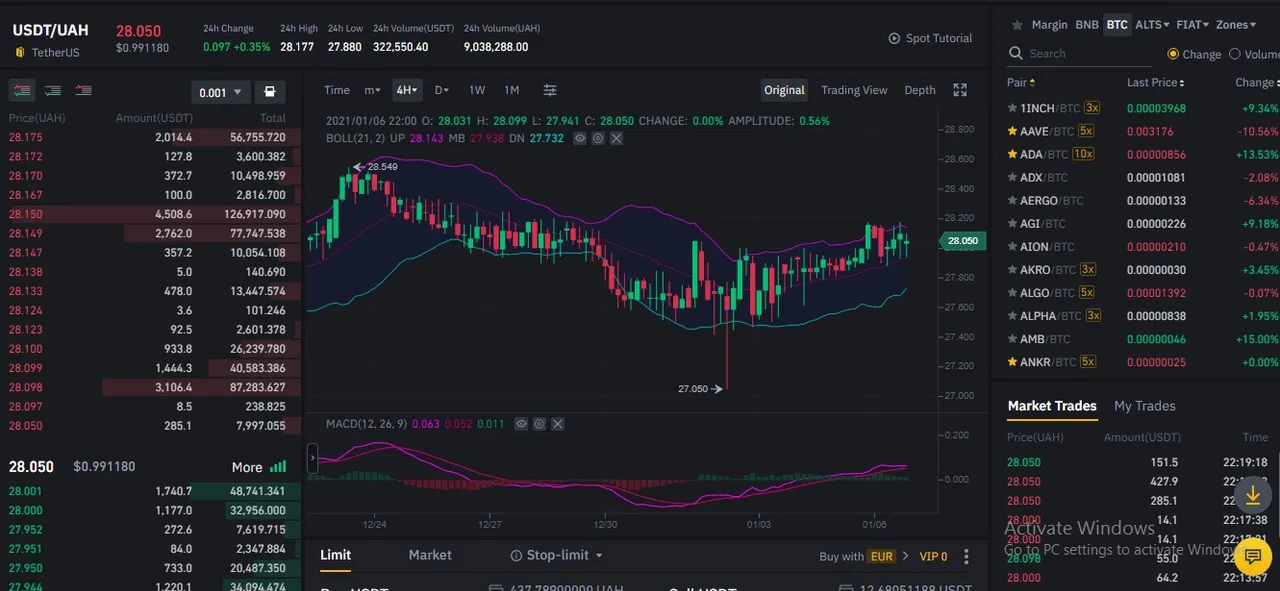Unfavorite the ANKR/BTC pair star
The image size is (1280, 591).
pos(1013,362)
